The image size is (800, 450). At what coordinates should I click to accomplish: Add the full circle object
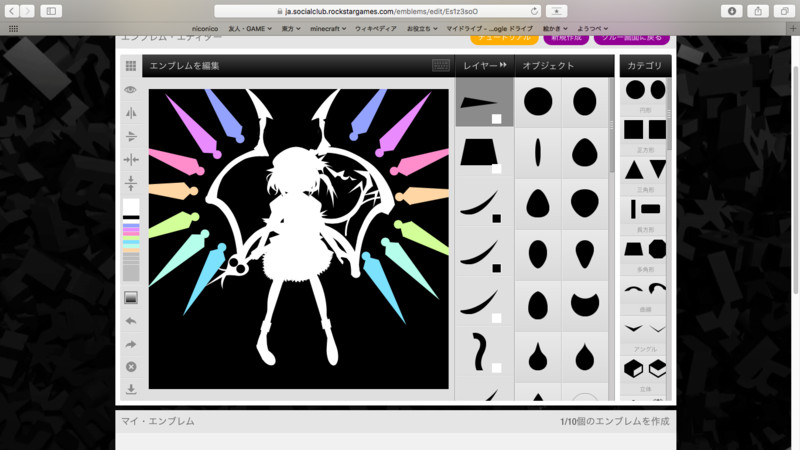click(x=538, y=101)
